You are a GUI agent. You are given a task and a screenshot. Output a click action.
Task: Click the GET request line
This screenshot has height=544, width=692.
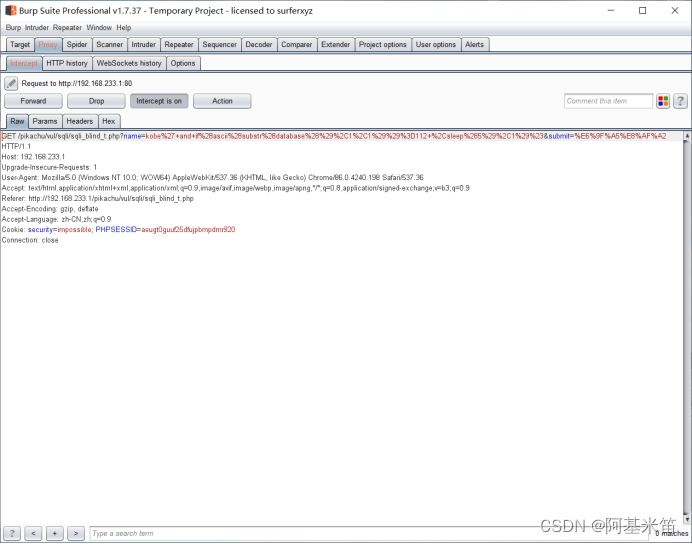[334, 136]
